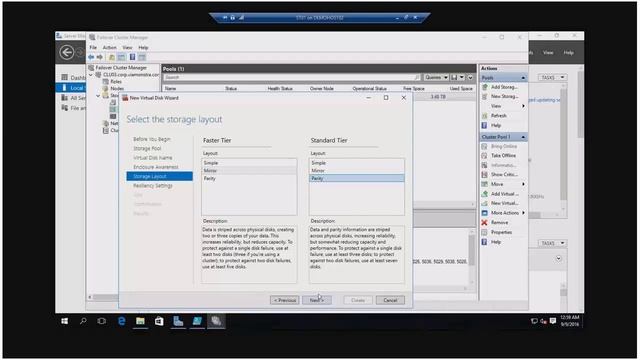Click the Next button in wizard
Screen dimensions: 640x360
coord(317,300)
